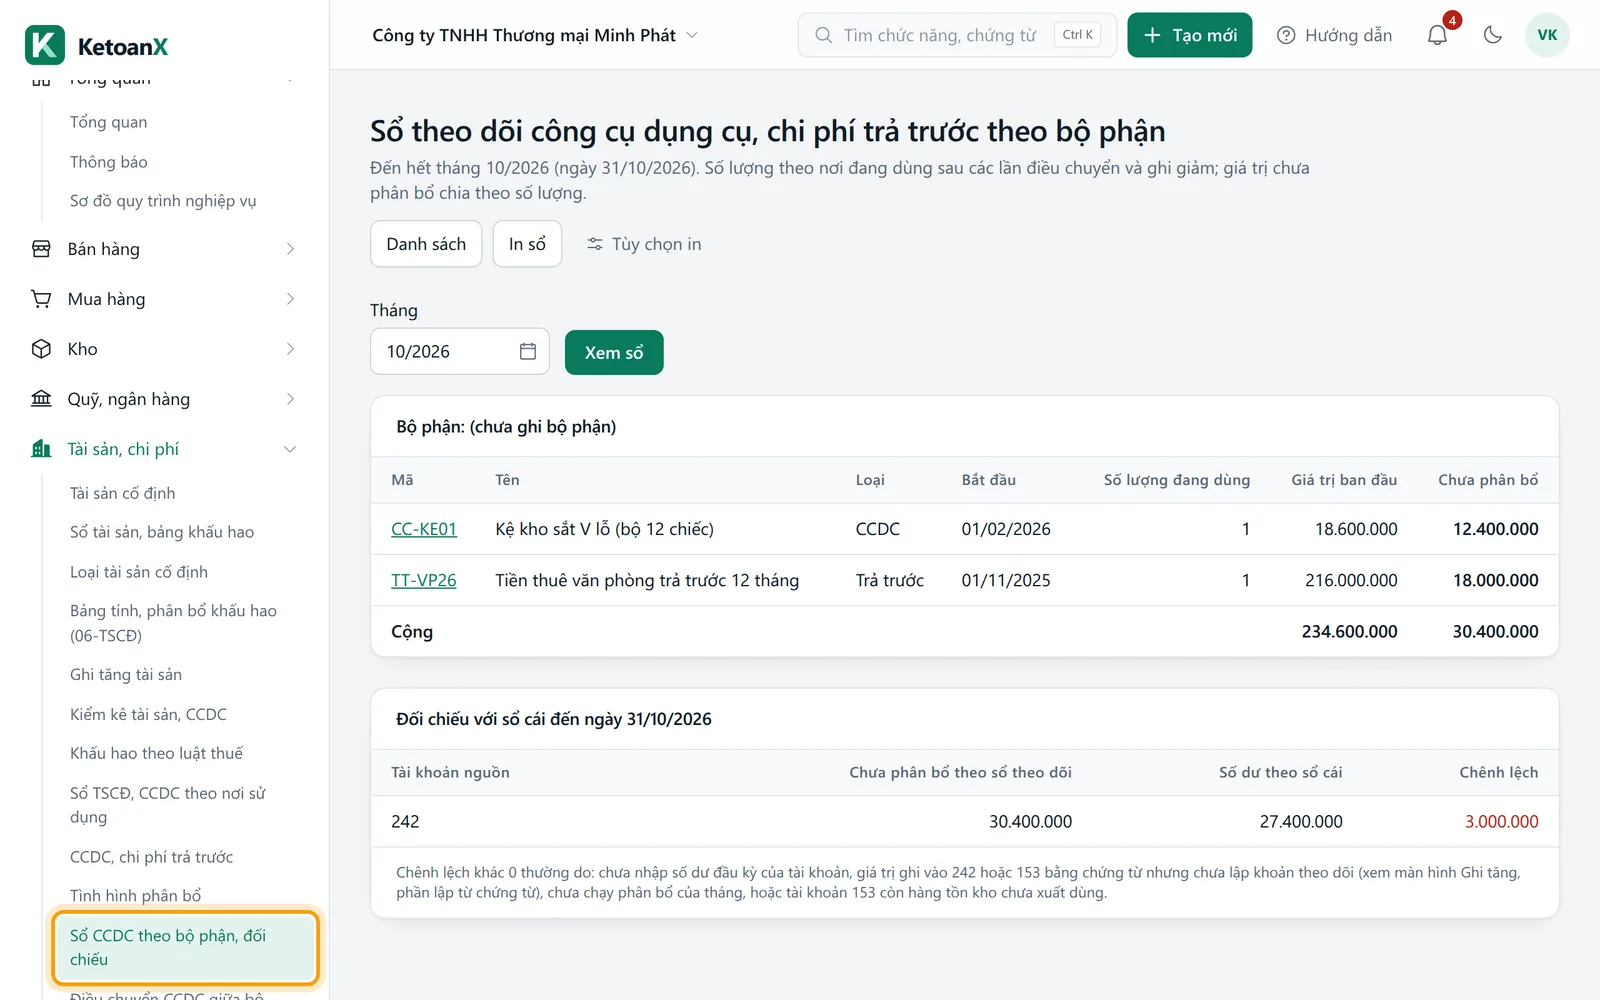Screen dimensions: 1600x1000
Task: Expand the Bán hàng menu chevron
Action: 290,249
